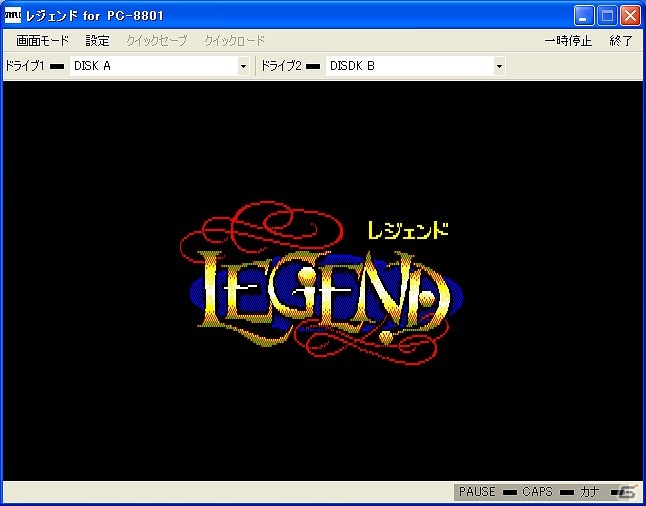Open the 画面モード menu
This screenshot has height=506, width=646.
coord(42,41)
